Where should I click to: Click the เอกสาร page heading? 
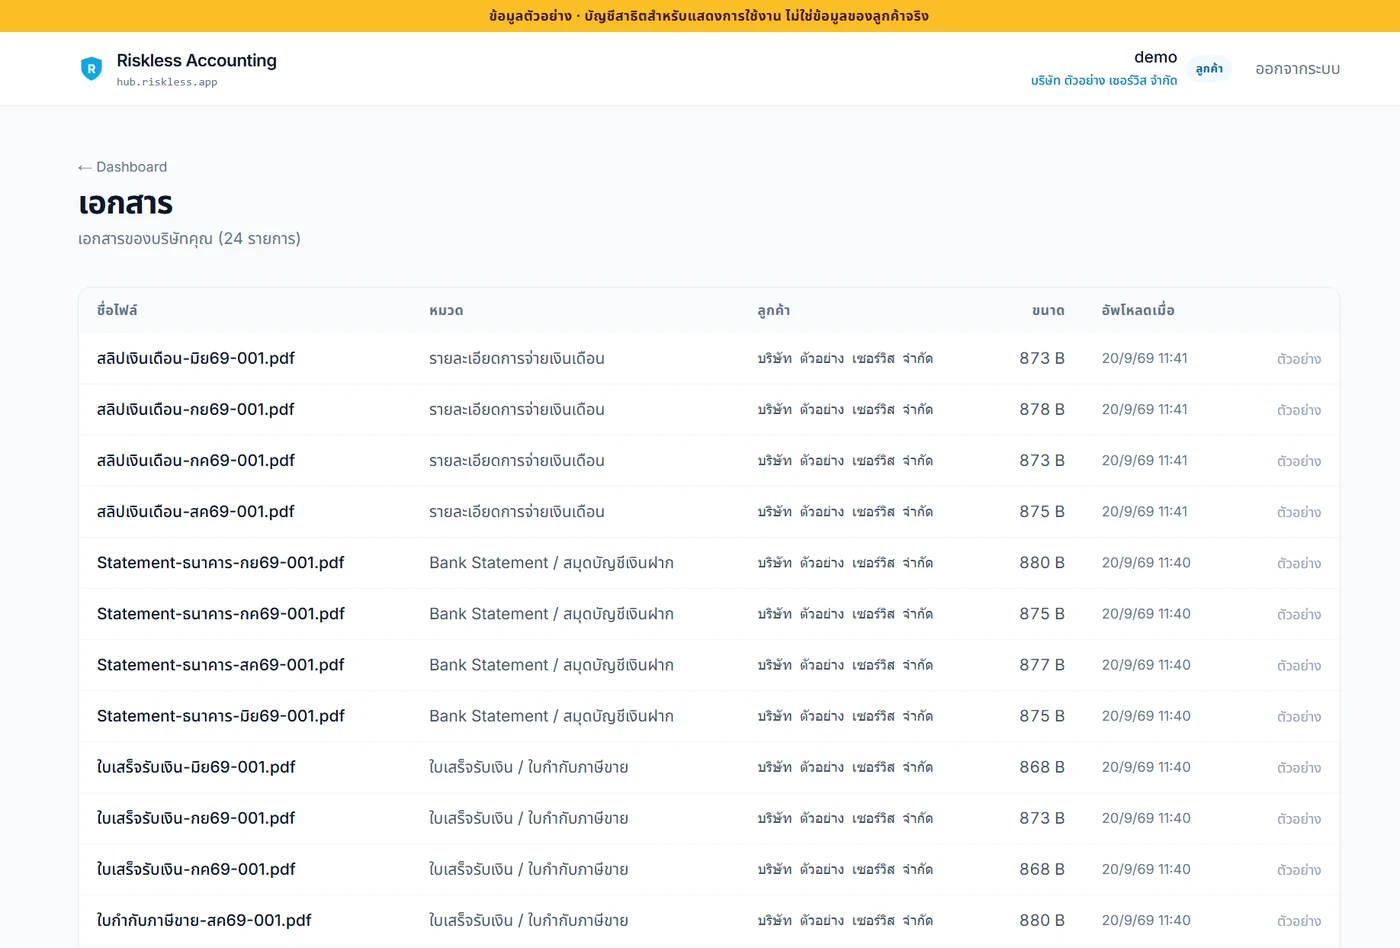tap(126, 204)
